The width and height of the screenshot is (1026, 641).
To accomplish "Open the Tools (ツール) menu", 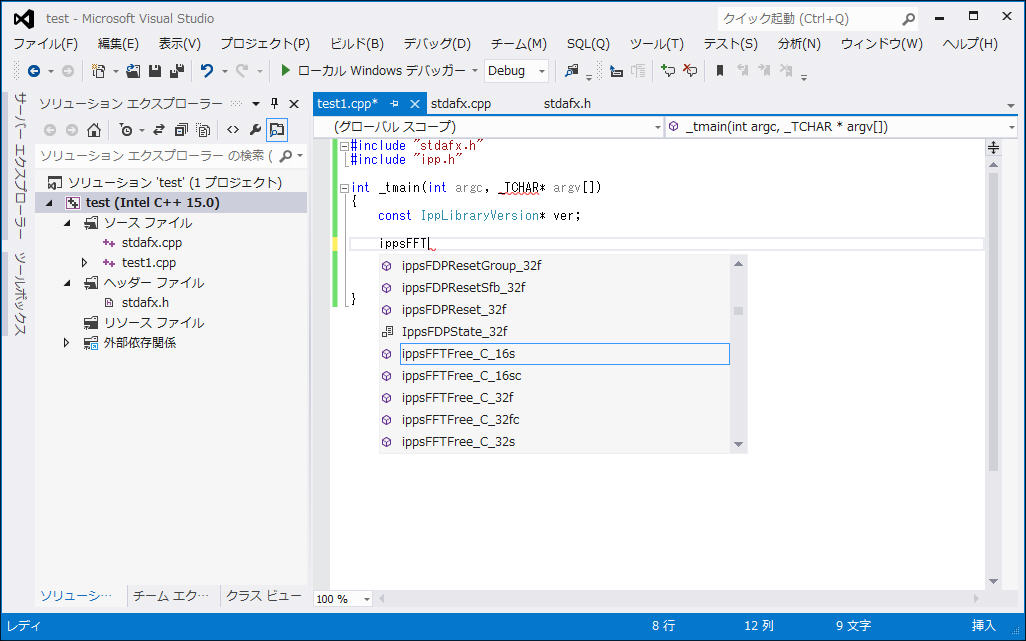I will pos(657,44).
